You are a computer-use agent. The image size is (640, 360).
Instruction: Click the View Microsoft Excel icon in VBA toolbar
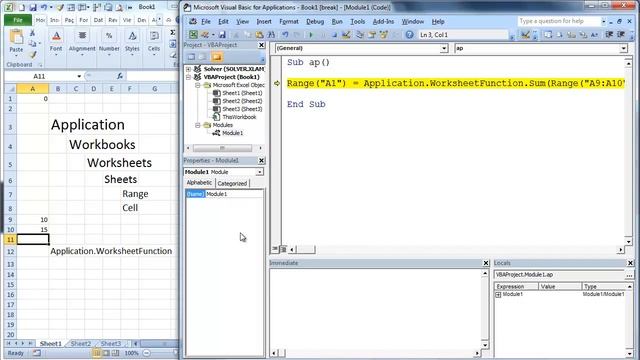(x=193, y=35)
